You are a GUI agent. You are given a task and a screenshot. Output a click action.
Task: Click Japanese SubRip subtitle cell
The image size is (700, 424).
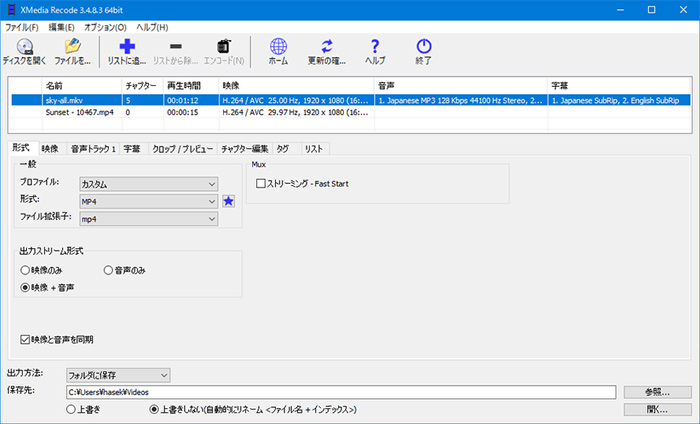click(x=619, y=100)
